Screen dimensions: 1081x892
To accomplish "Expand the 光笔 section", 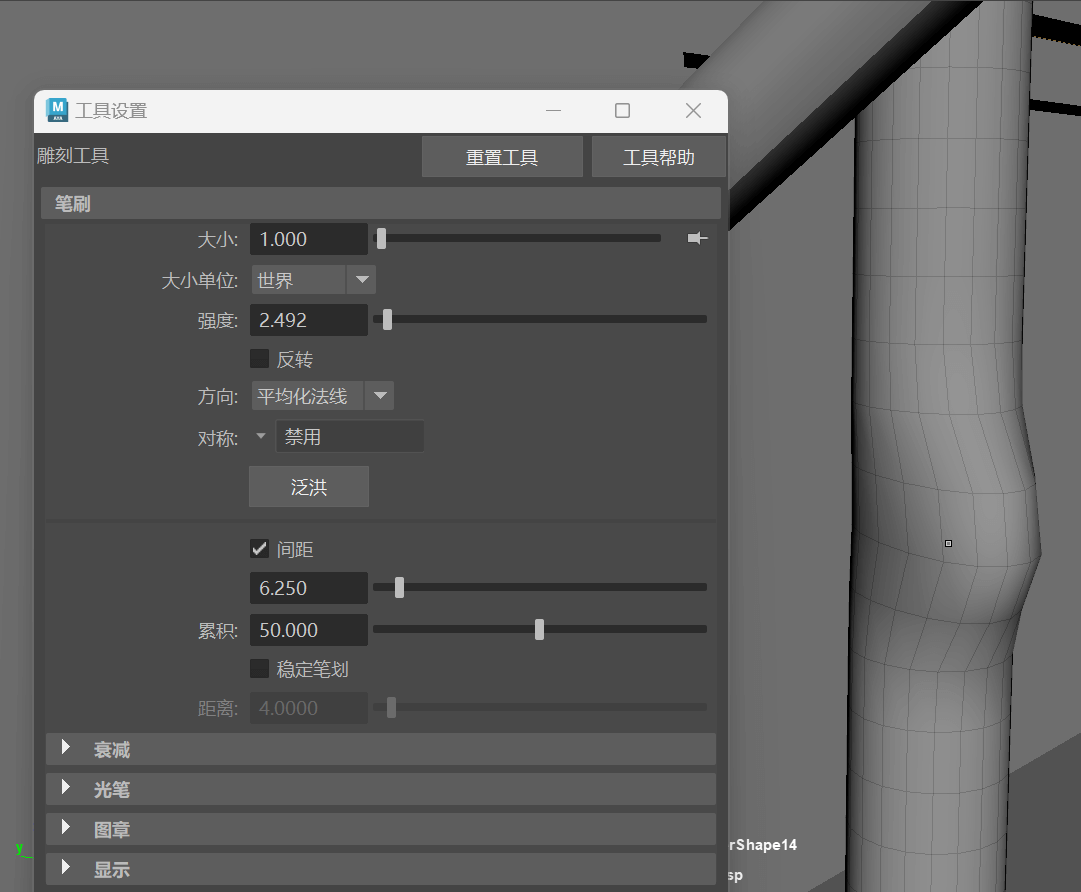I will (381, 789).
